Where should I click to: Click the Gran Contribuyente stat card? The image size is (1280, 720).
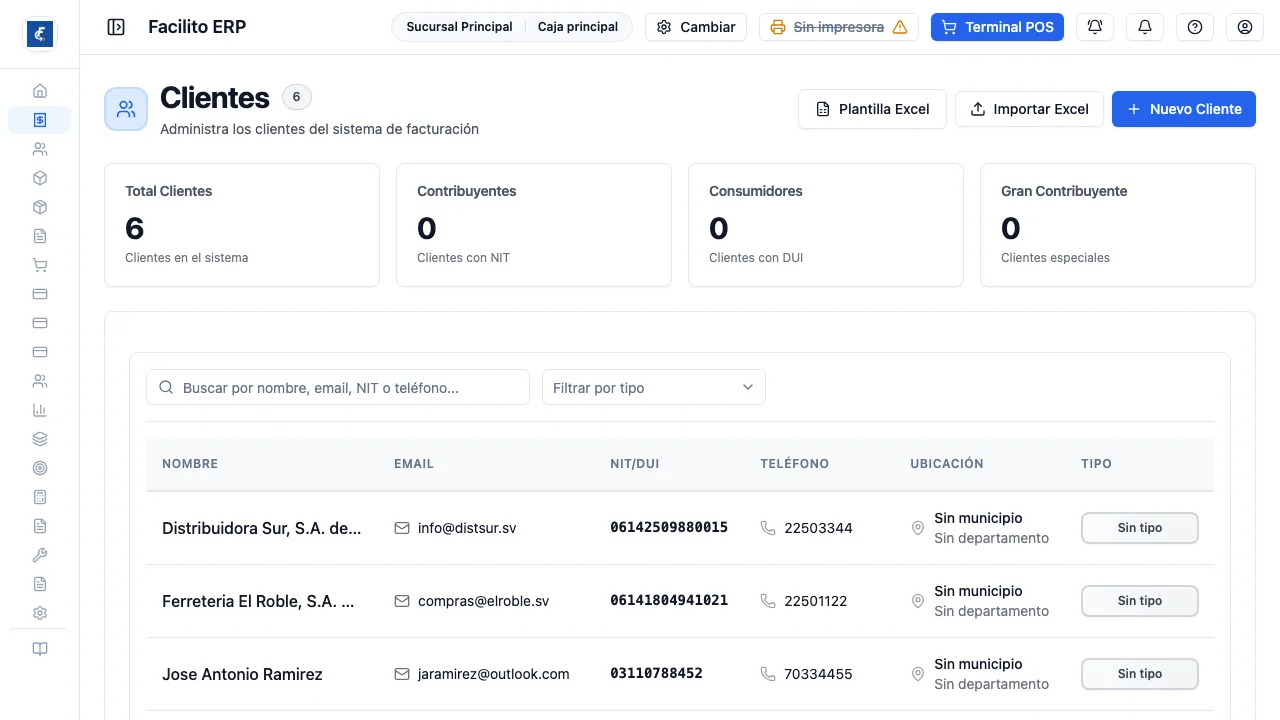click(x=1118, y=225)
